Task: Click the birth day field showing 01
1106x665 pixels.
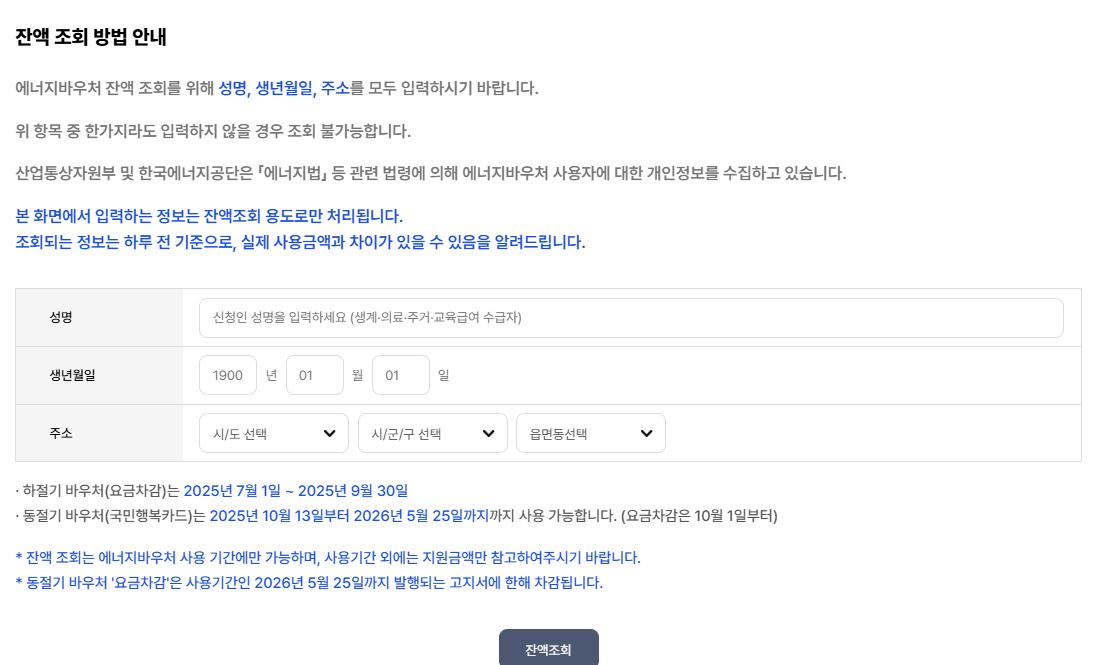Action: (400, 375)
